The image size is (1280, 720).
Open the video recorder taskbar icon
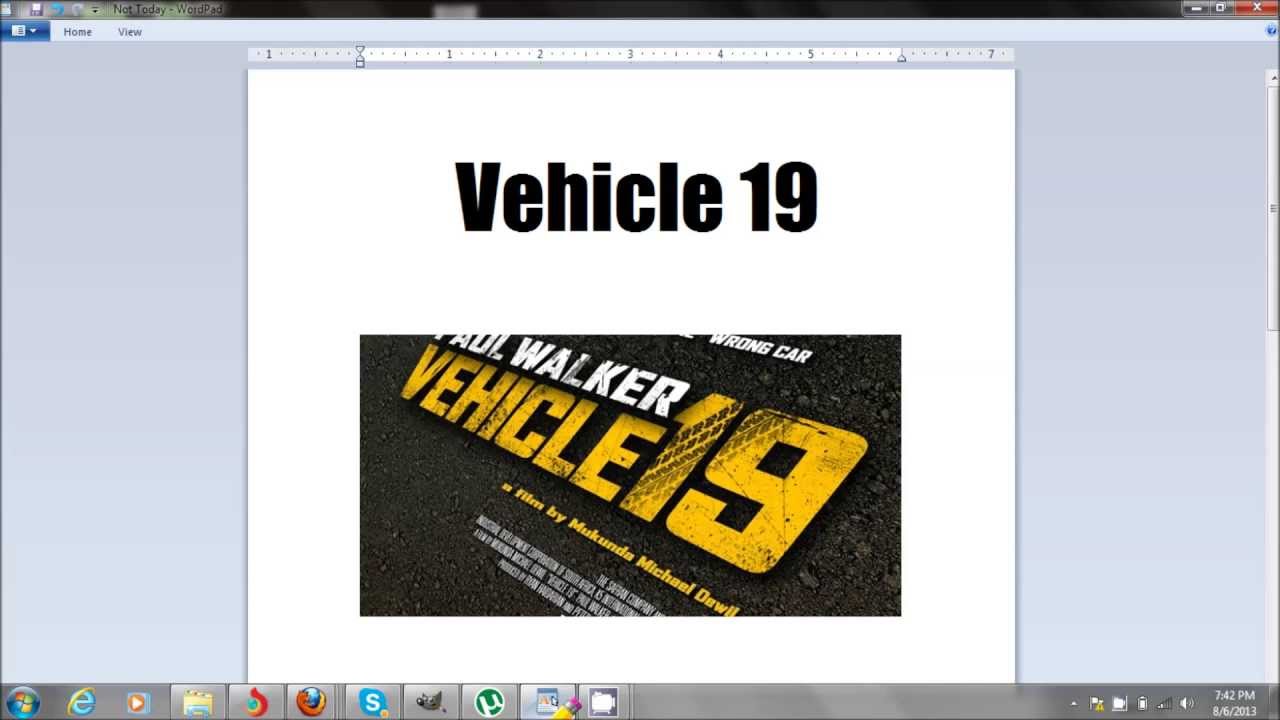(x=604, y=702)
